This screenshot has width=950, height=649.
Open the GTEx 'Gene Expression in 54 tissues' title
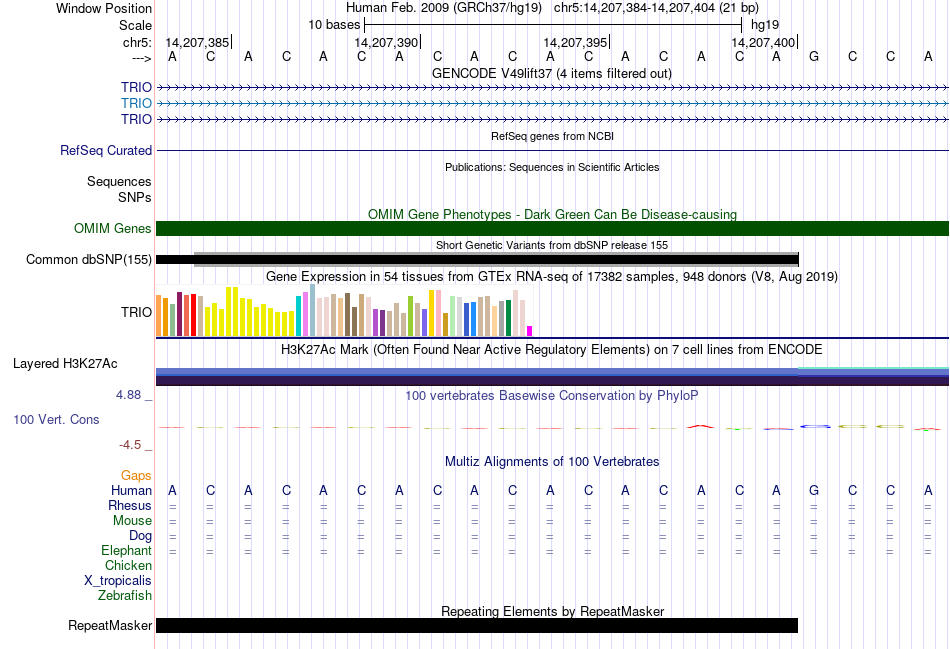click(x=552, y=276)
